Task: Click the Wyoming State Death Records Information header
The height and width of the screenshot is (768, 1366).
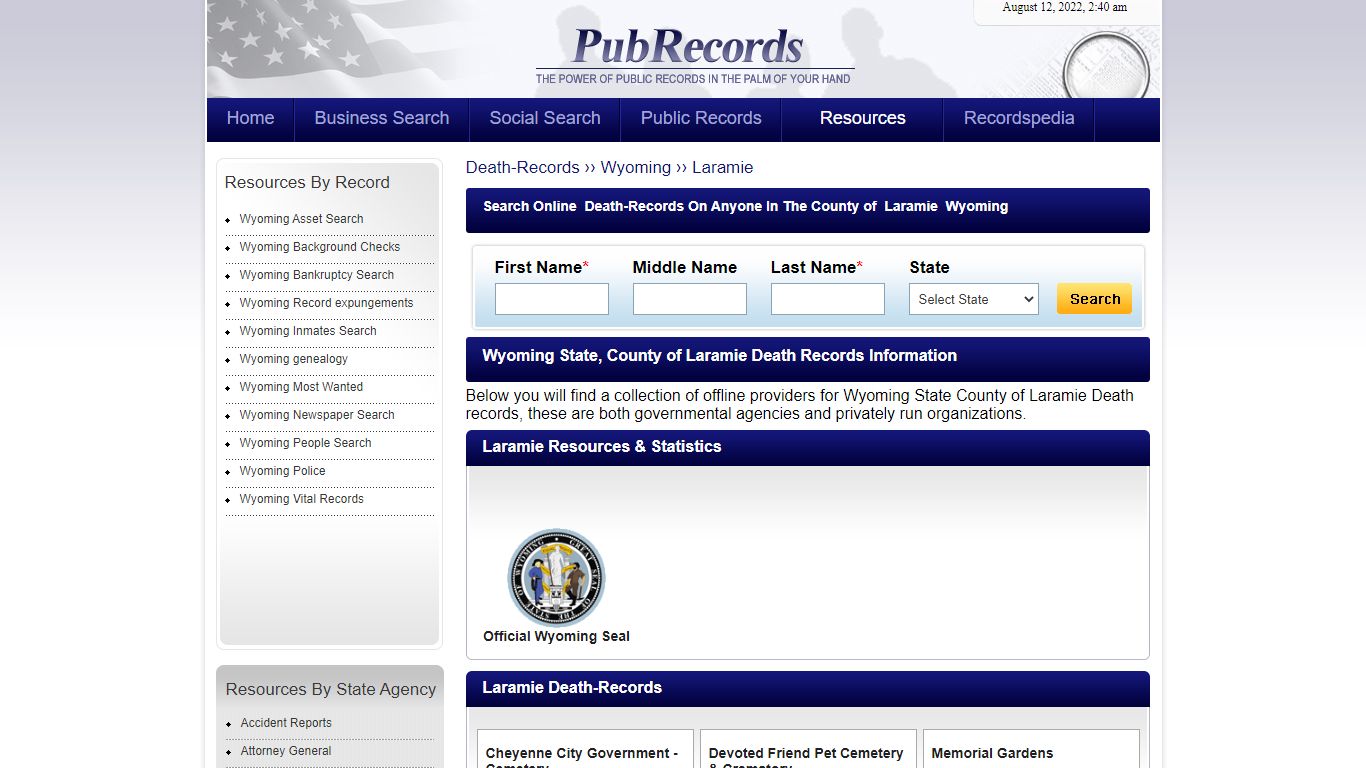Action: [x=808, y=358]
